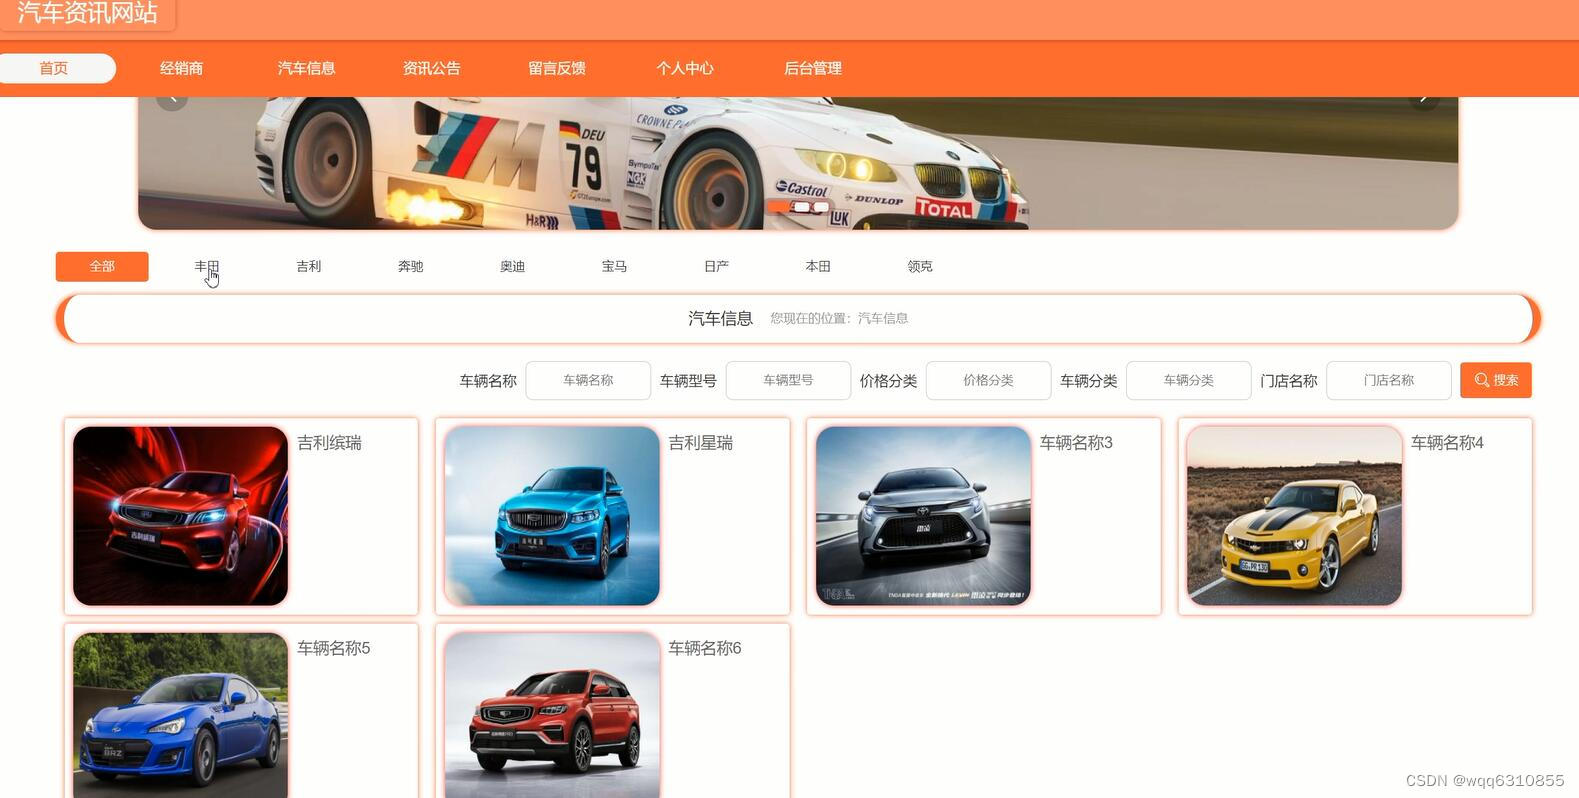Open 个人中心 menu item

[x=685, y=68]
